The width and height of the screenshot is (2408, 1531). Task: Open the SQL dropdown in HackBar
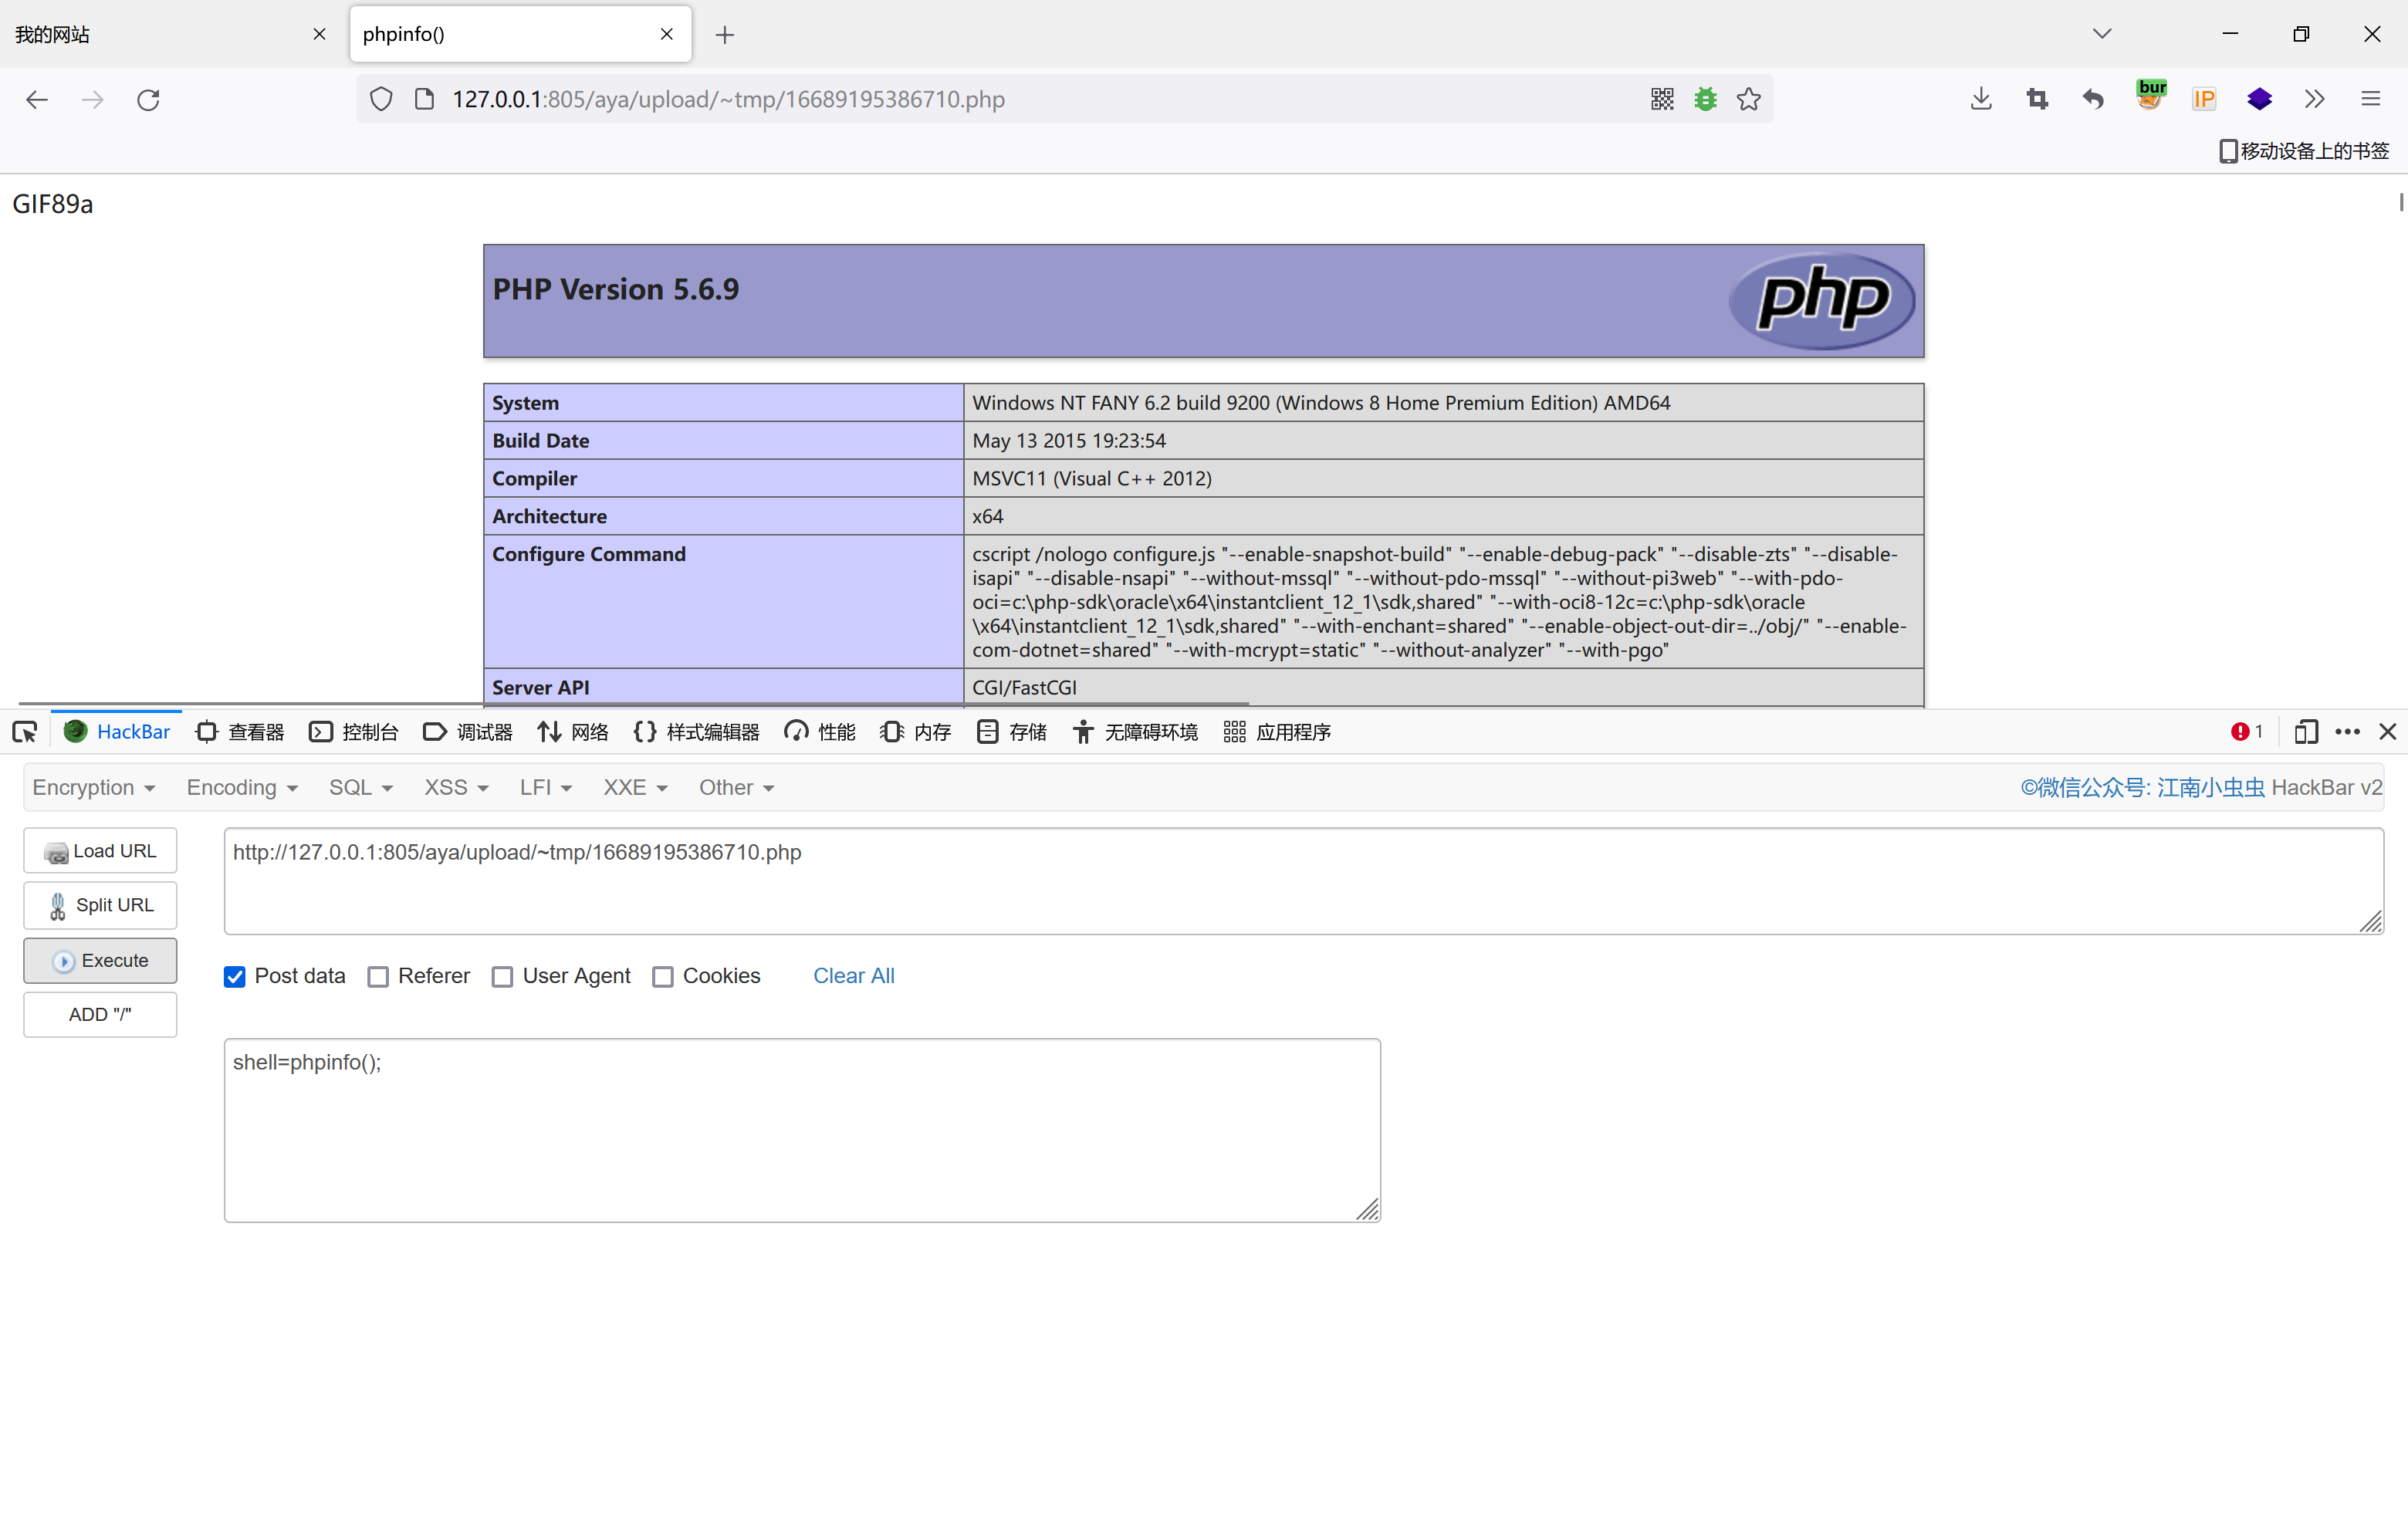(360, 788)
